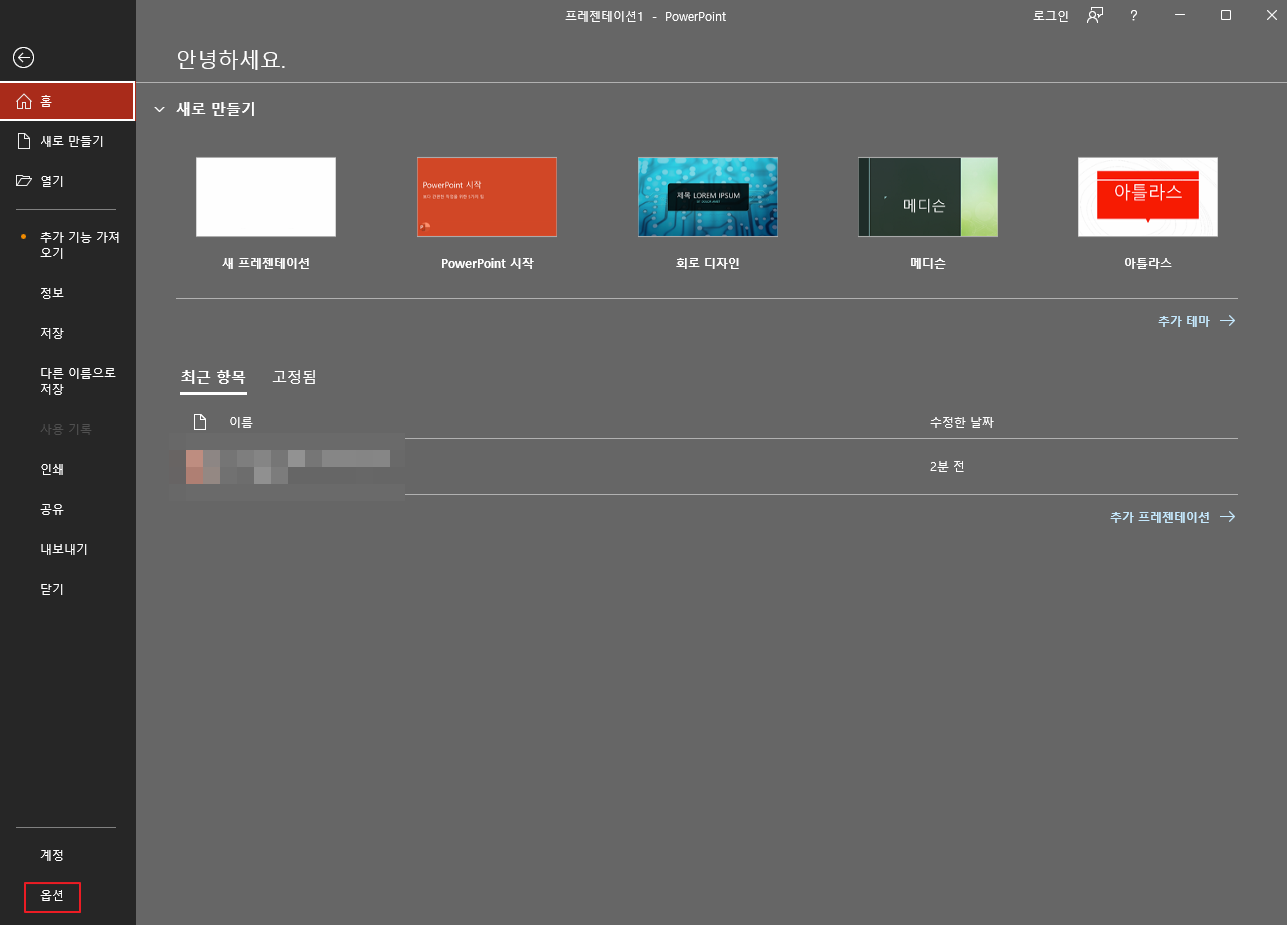This screenshot has height=925, width=1287.
Task: Select 홈 in the sidebar
Action: pos(67,101)
